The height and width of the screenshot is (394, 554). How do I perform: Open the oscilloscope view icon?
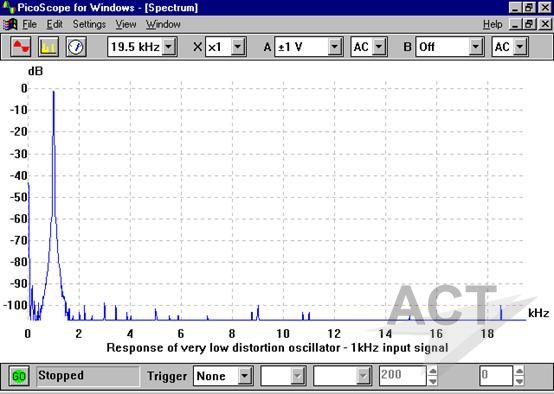coord(21,47)
